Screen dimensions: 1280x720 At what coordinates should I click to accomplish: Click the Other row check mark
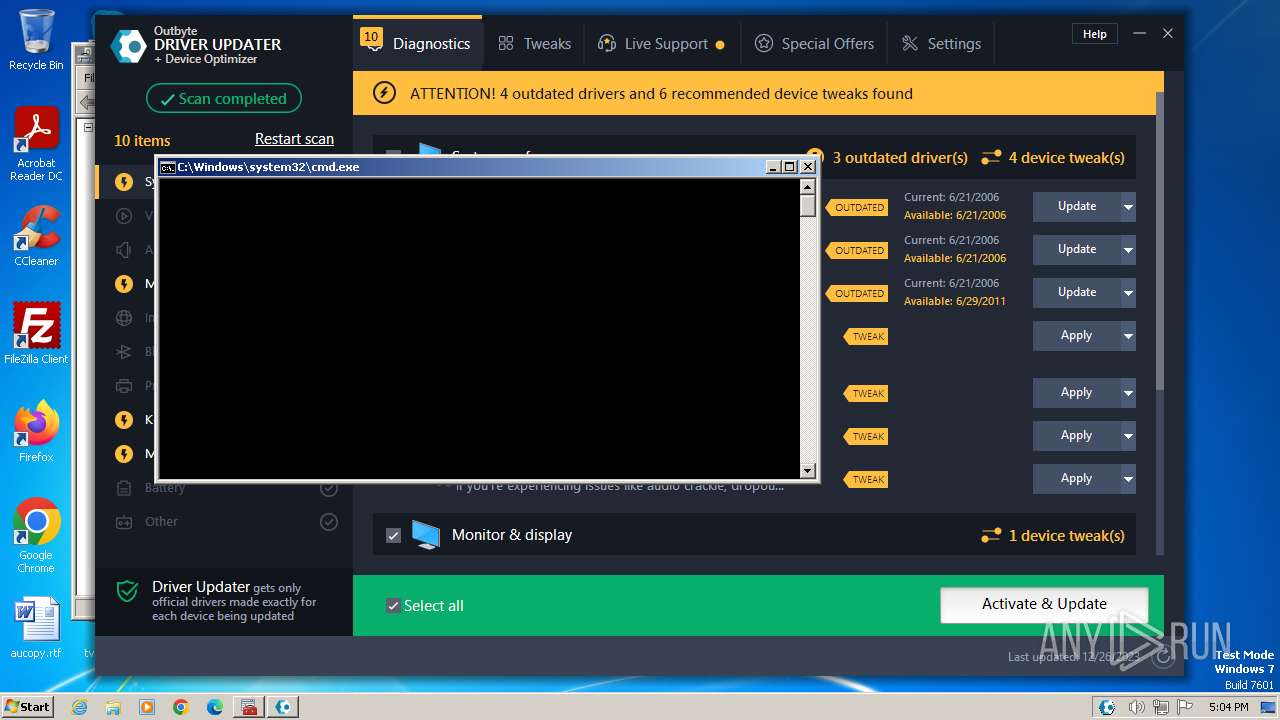click(x=328, y=522)
